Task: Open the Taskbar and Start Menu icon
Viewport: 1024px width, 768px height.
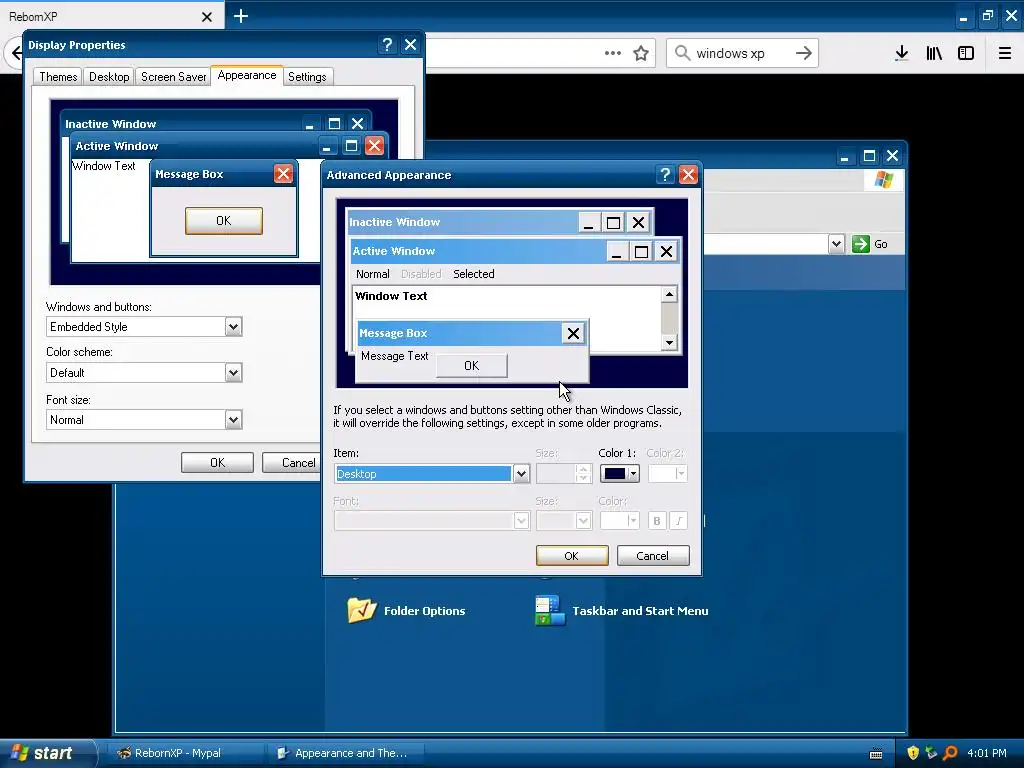Action: pos(549,610)
